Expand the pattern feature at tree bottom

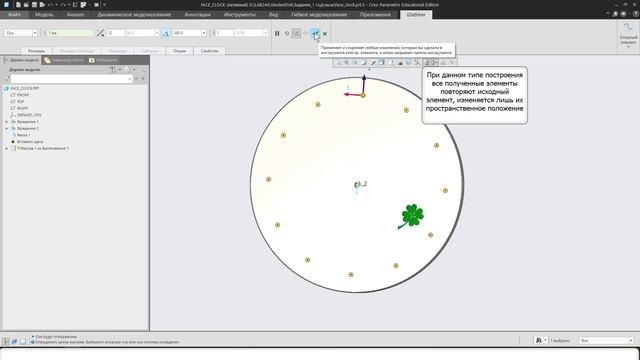(7, 148)
